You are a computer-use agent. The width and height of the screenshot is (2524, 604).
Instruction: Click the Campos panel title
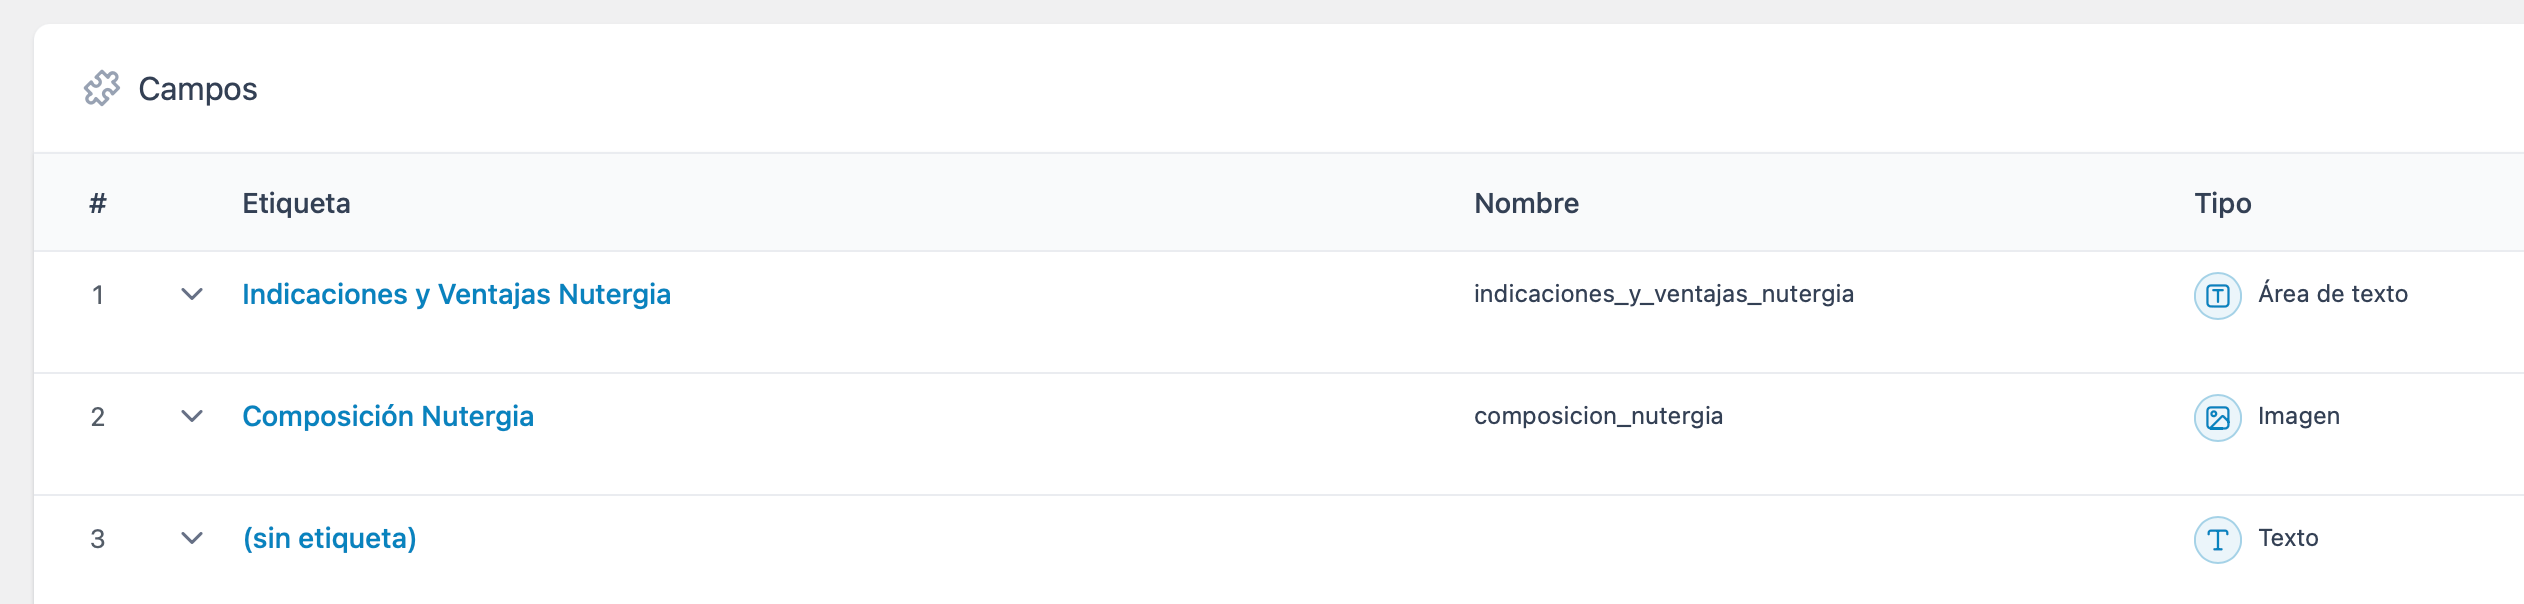point(198,89)
